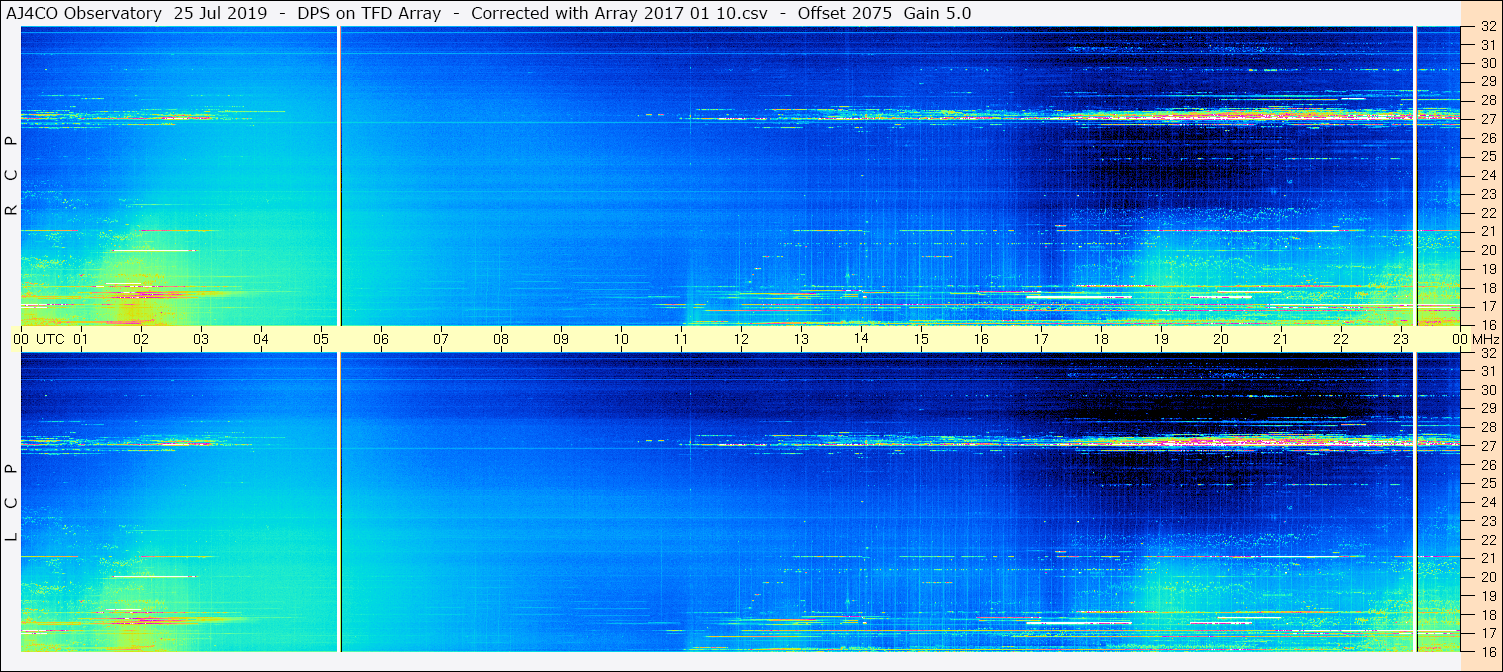Select the 12 hour tick on the time axis
1503x672 pixels.
[x=741, y=339]
